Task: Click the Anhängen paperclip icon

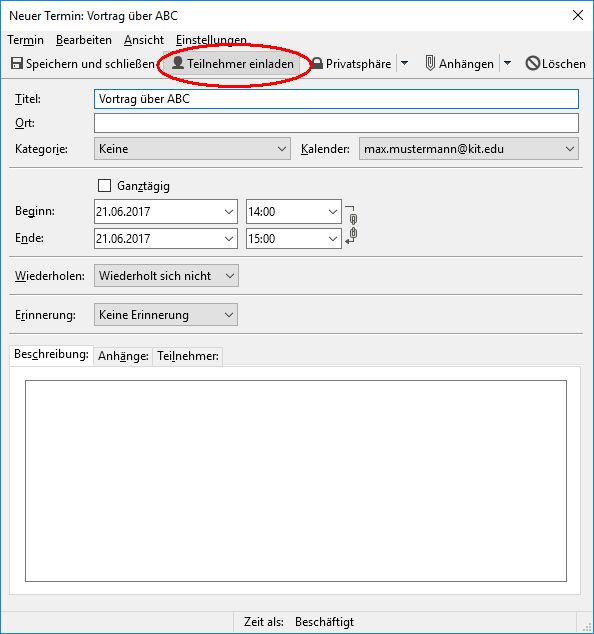Action: click(430, 63)
